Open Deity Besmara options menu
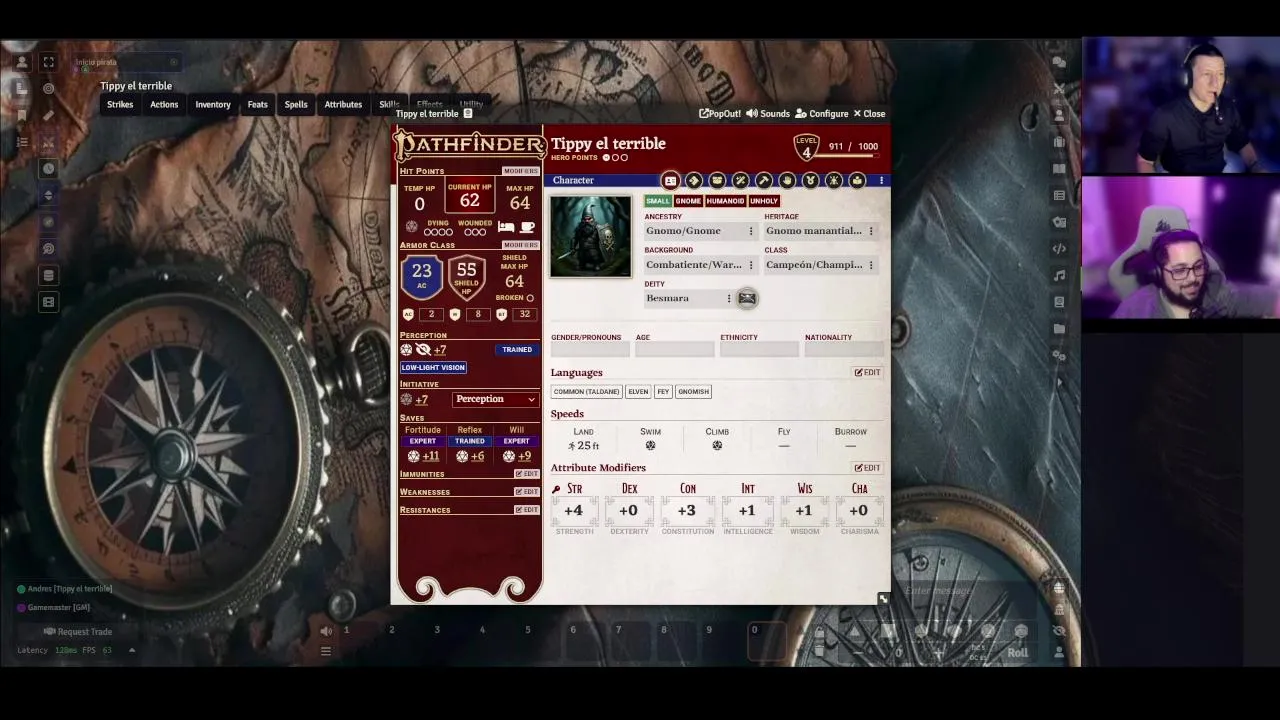1280x720 pixels. [729, 298]
